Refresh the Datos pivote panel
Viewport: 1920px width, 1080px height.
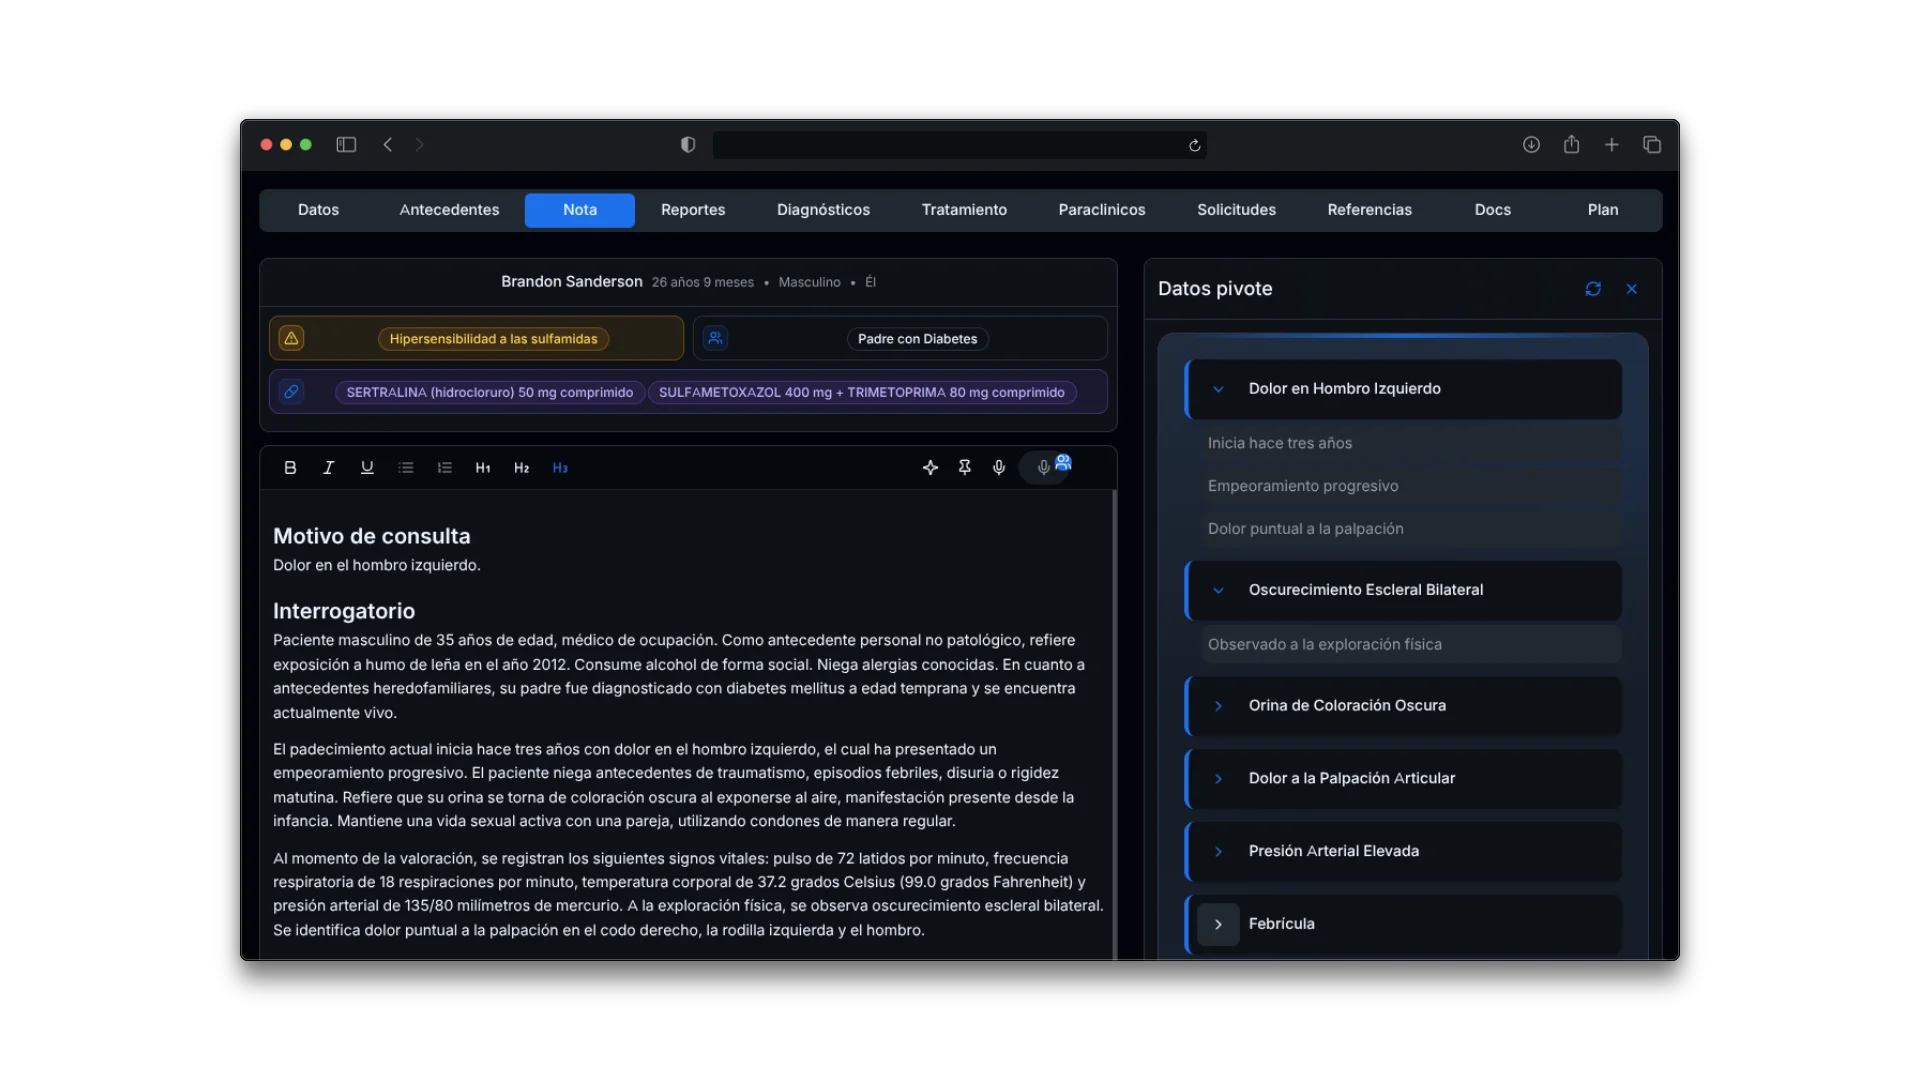1593,289
